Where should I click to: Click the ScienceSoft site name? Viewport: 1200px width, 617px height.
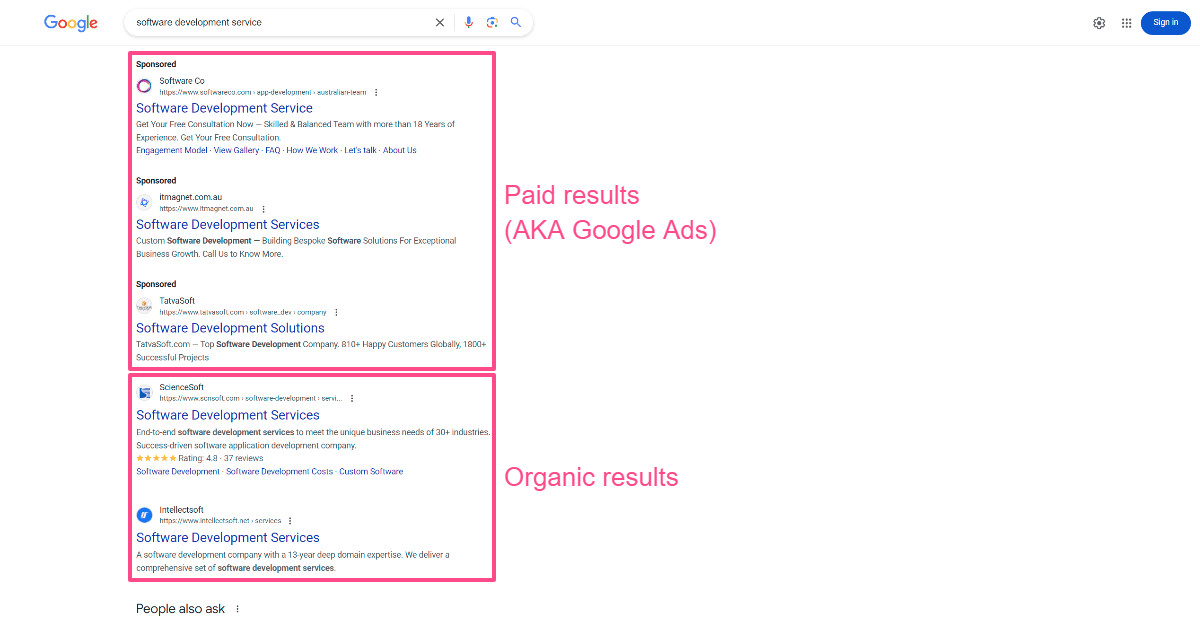point(181,387)
